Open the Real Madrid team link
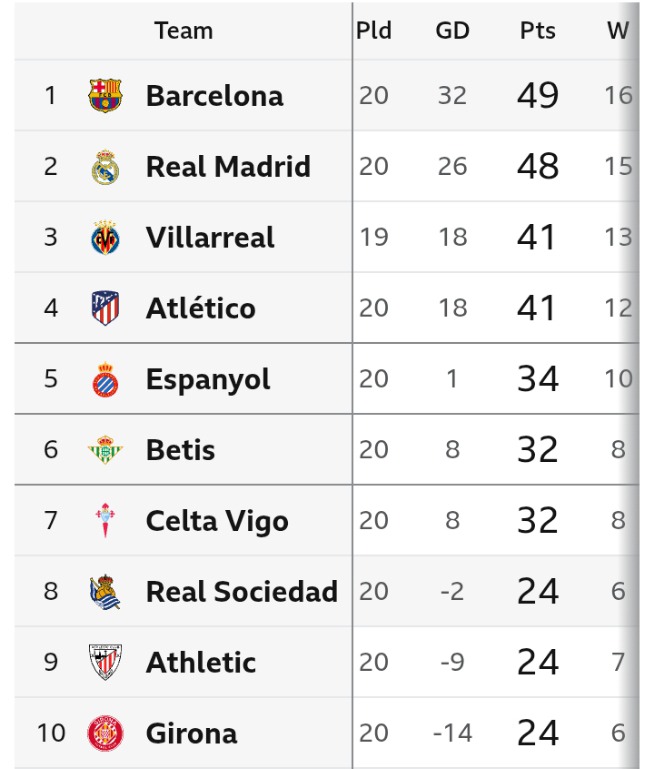Image resolution: width=654 pixels, height=769 pixels. [x=228, y=167]
